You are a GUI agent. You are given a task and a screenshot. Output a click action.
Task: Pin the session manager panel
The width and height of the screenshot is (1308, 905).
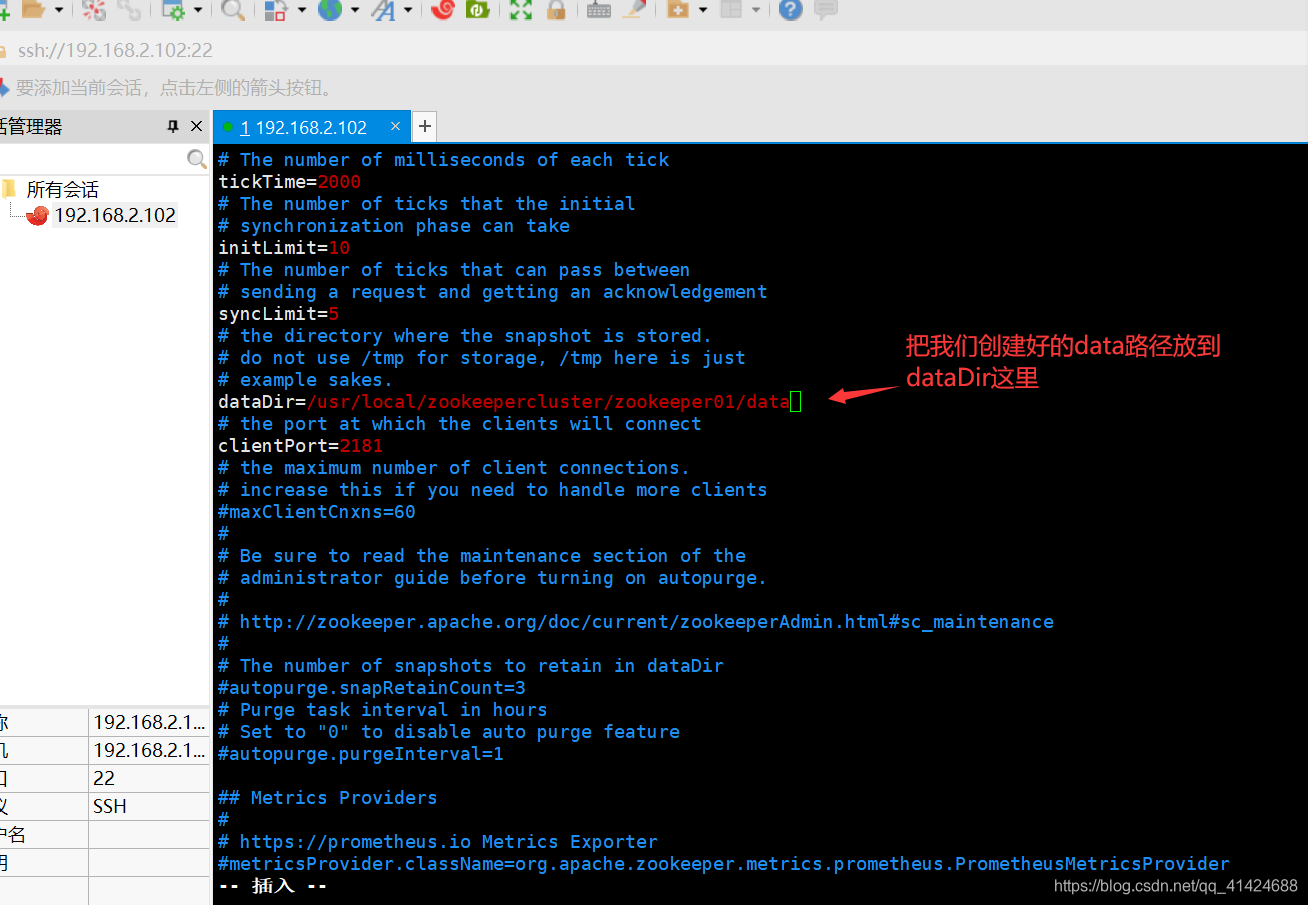pyautogui.click(x=172, y=126)
